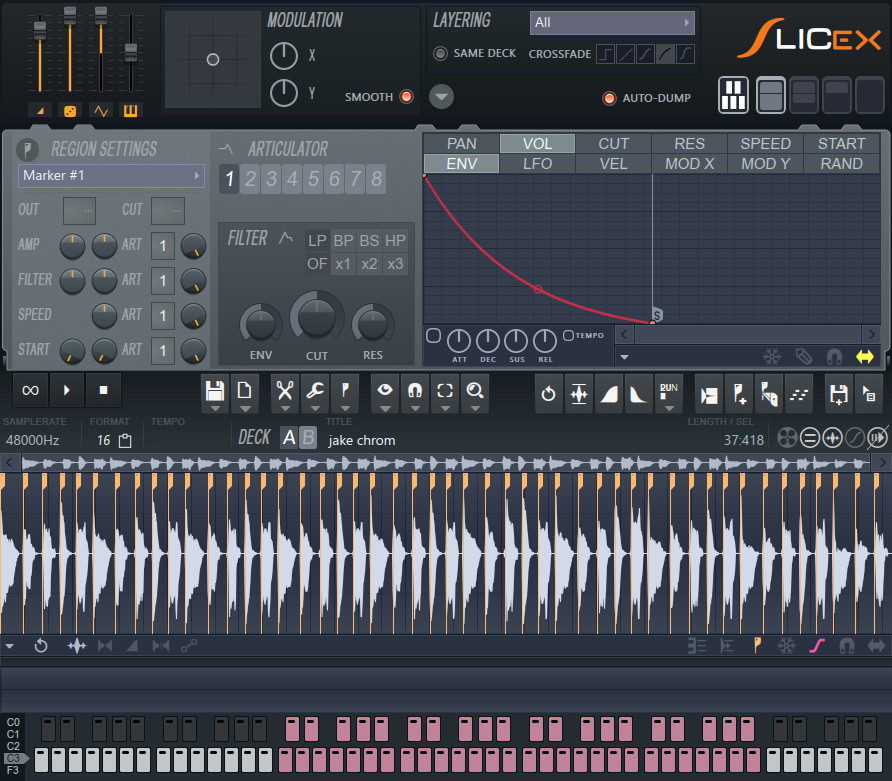Screen dimensions: 892x781
Task: Switch to the LFO tab
Action: [x=537, y=163]
